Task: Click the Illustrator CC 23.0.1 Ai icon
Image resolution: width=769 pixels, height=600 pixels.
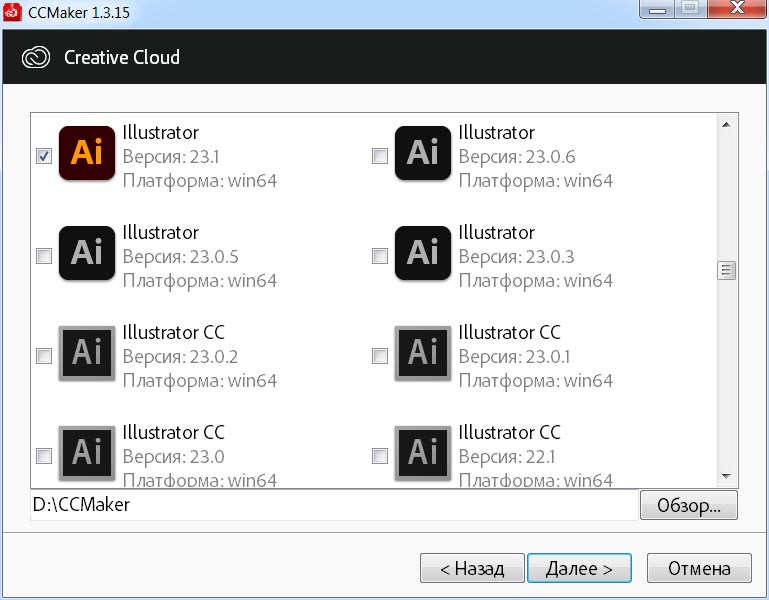Action: pos(423,353)
